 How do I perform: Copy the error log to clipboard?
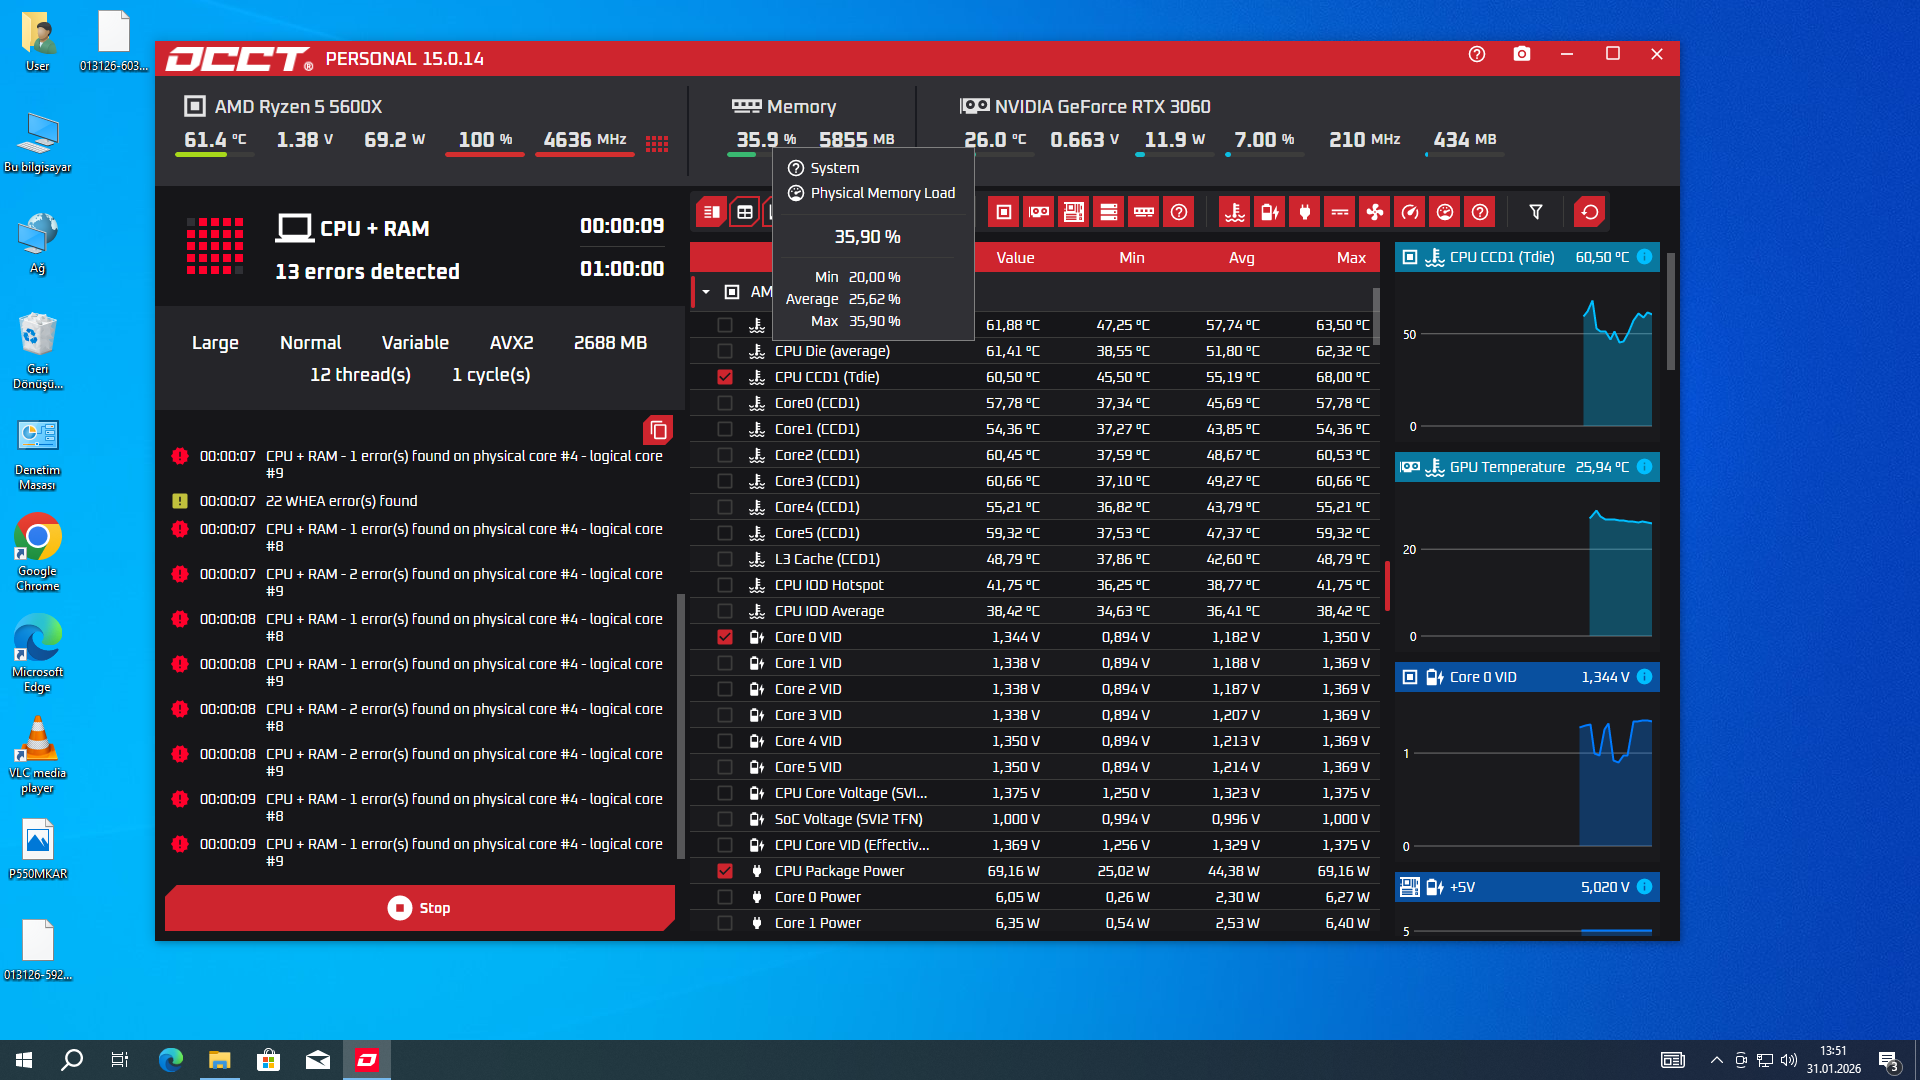point(658,430)
